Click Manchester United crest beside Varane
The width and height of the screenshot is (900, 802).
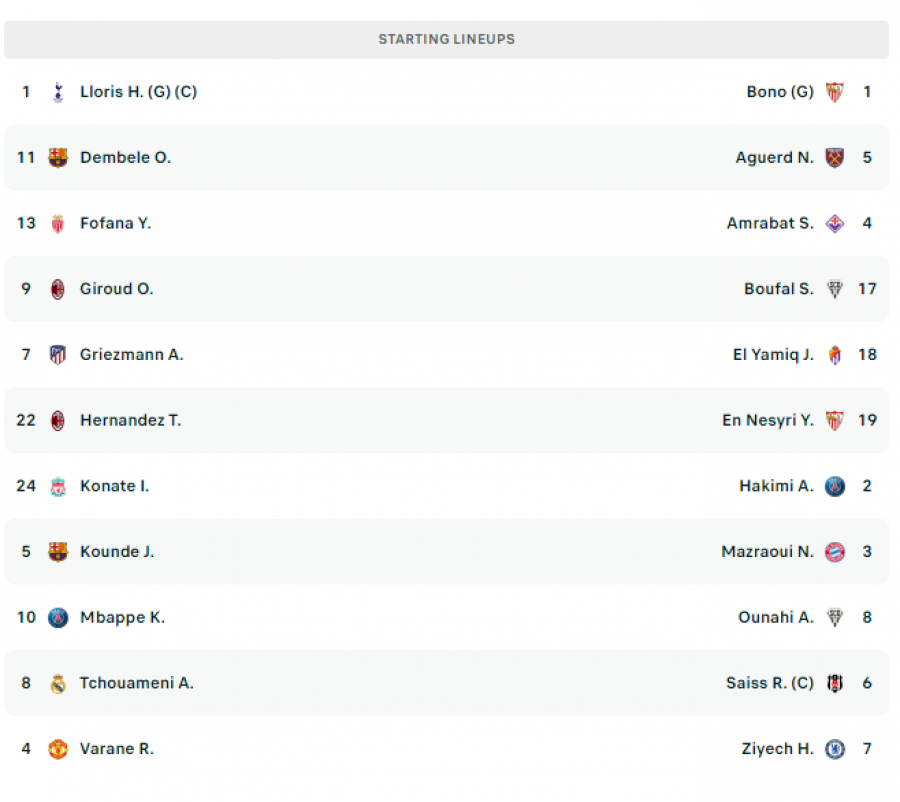[58, 749]
